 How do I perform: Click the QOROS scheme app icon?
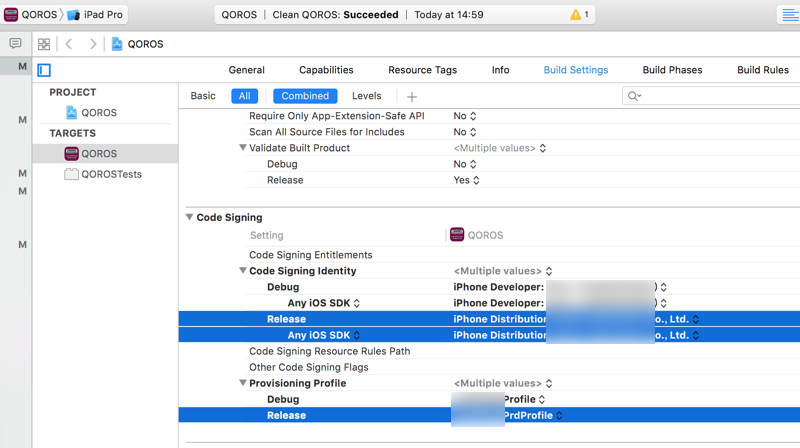click(11, 15)
